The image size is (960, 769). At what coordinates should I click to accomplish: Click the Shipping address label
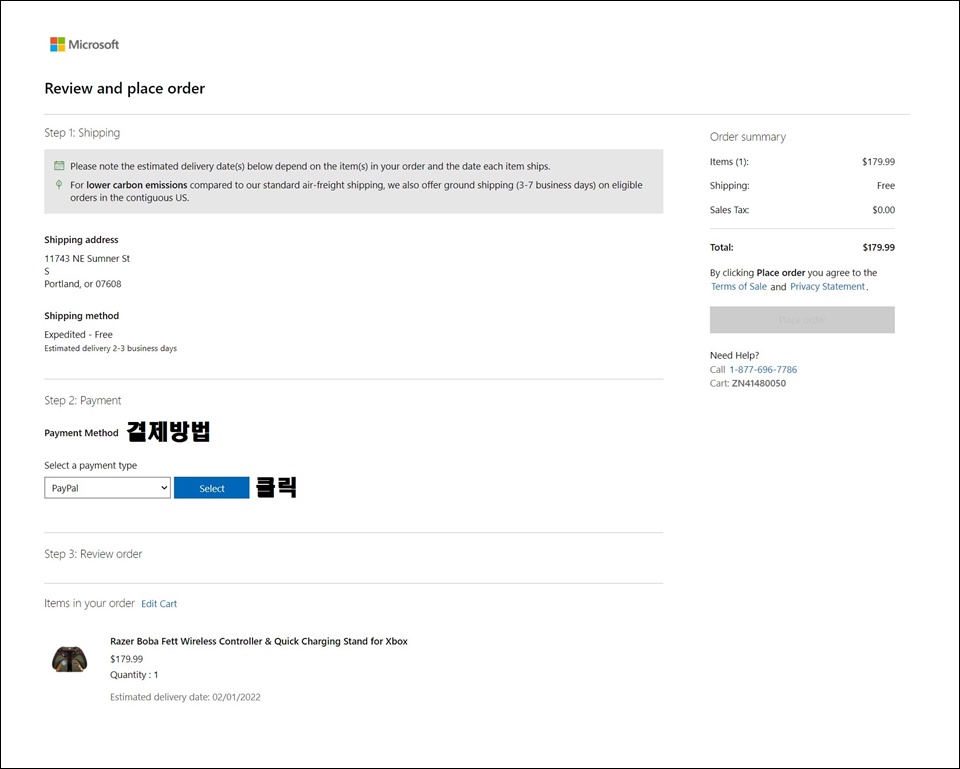point(81,240)
